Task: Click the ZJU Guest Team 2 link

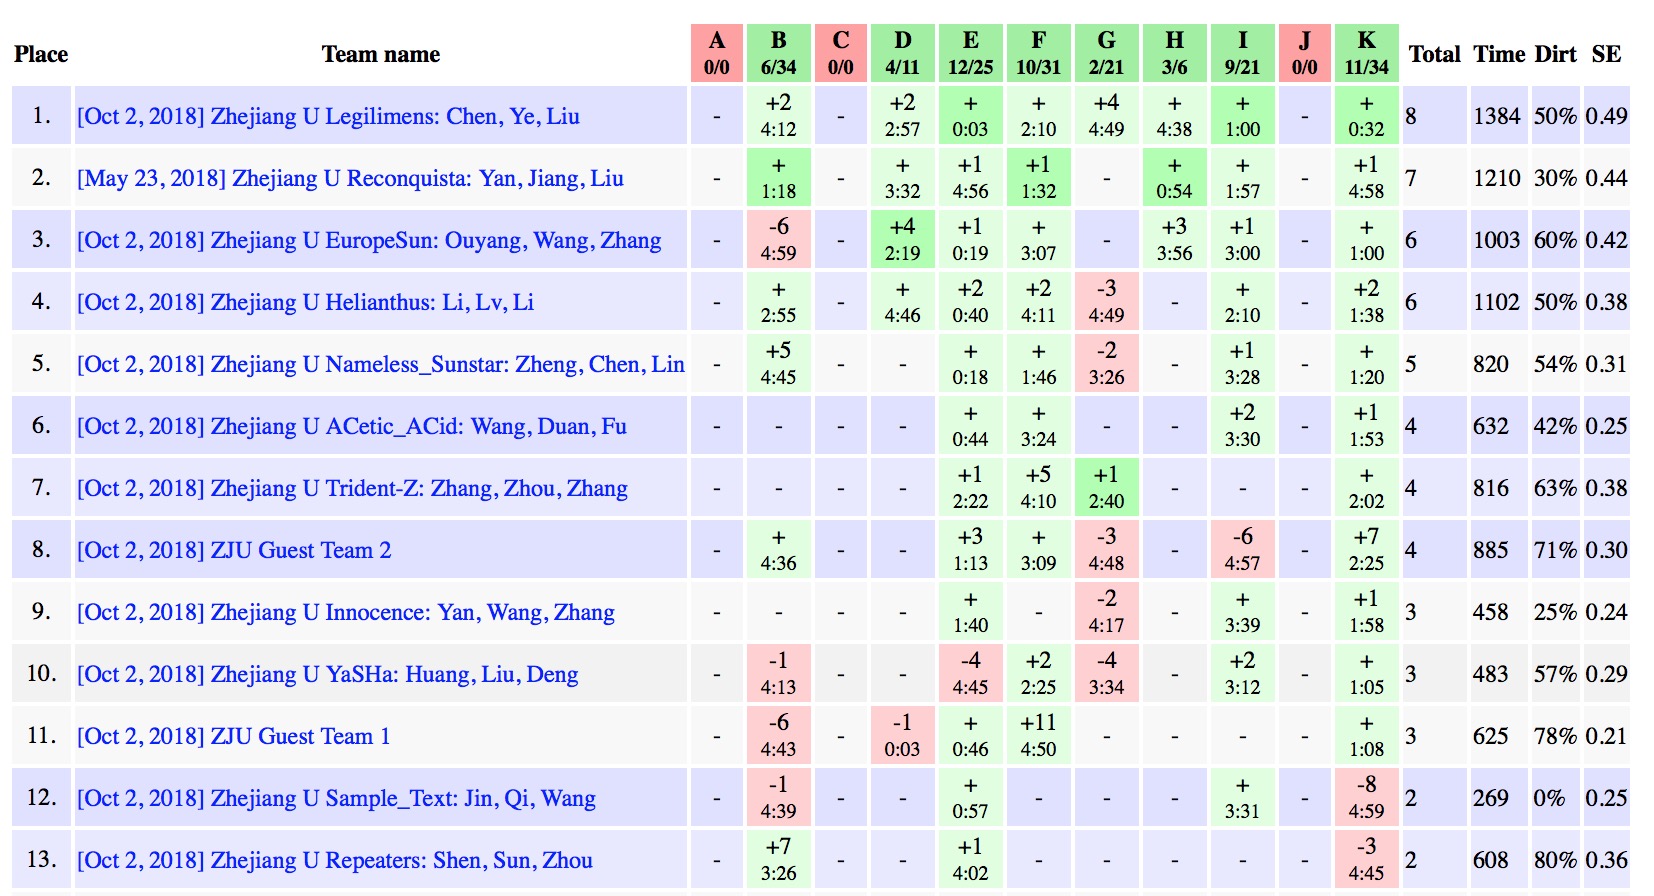Action: click(234, 550)
